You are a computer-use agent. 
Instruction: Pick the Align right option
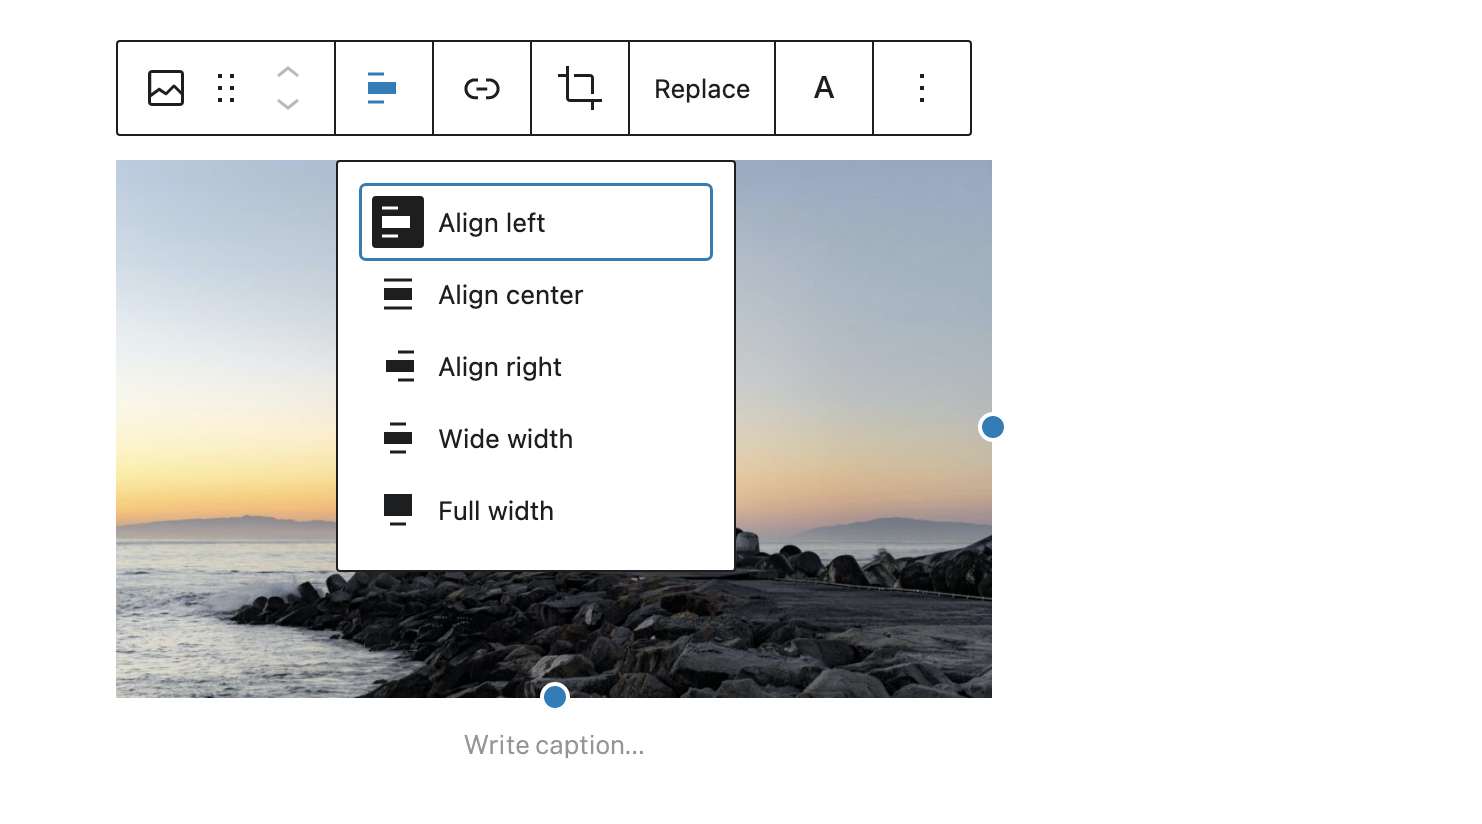coord(536,367)
